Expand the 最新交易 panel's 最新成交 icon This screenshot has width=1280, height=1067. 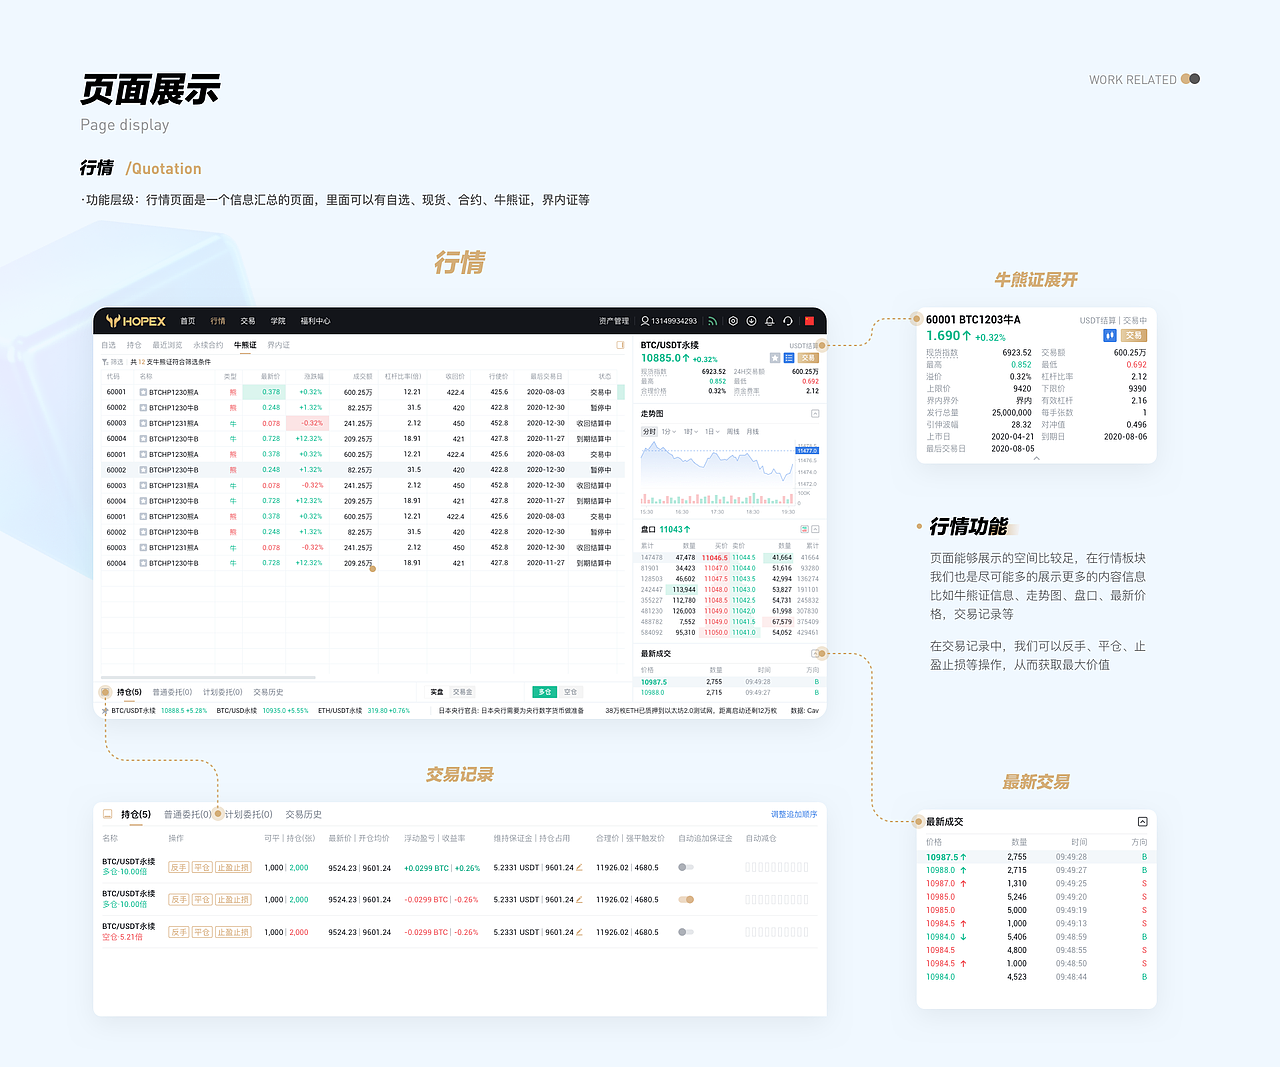[1143, 822]
